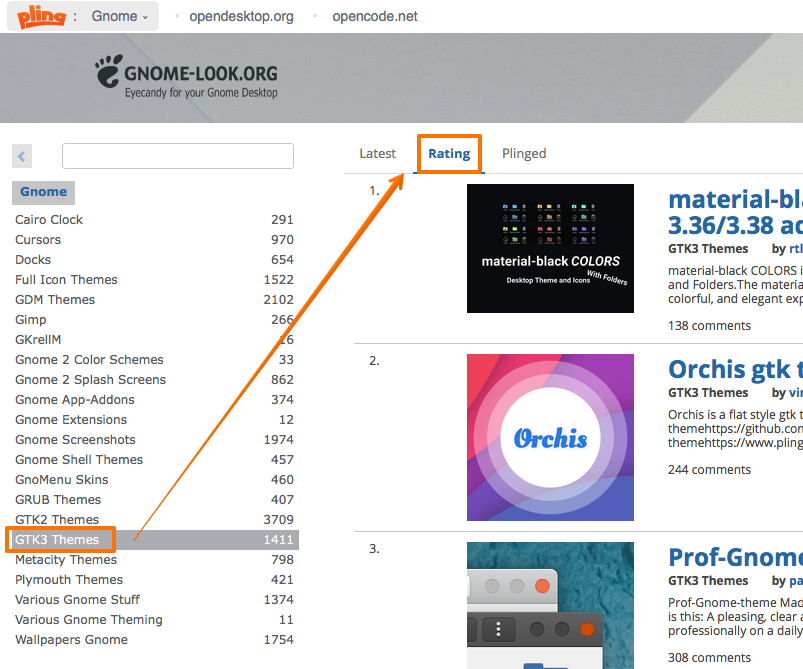Open the Orchis theme thumbnail
Screen dimensions: 803x669
click(550, 437)
